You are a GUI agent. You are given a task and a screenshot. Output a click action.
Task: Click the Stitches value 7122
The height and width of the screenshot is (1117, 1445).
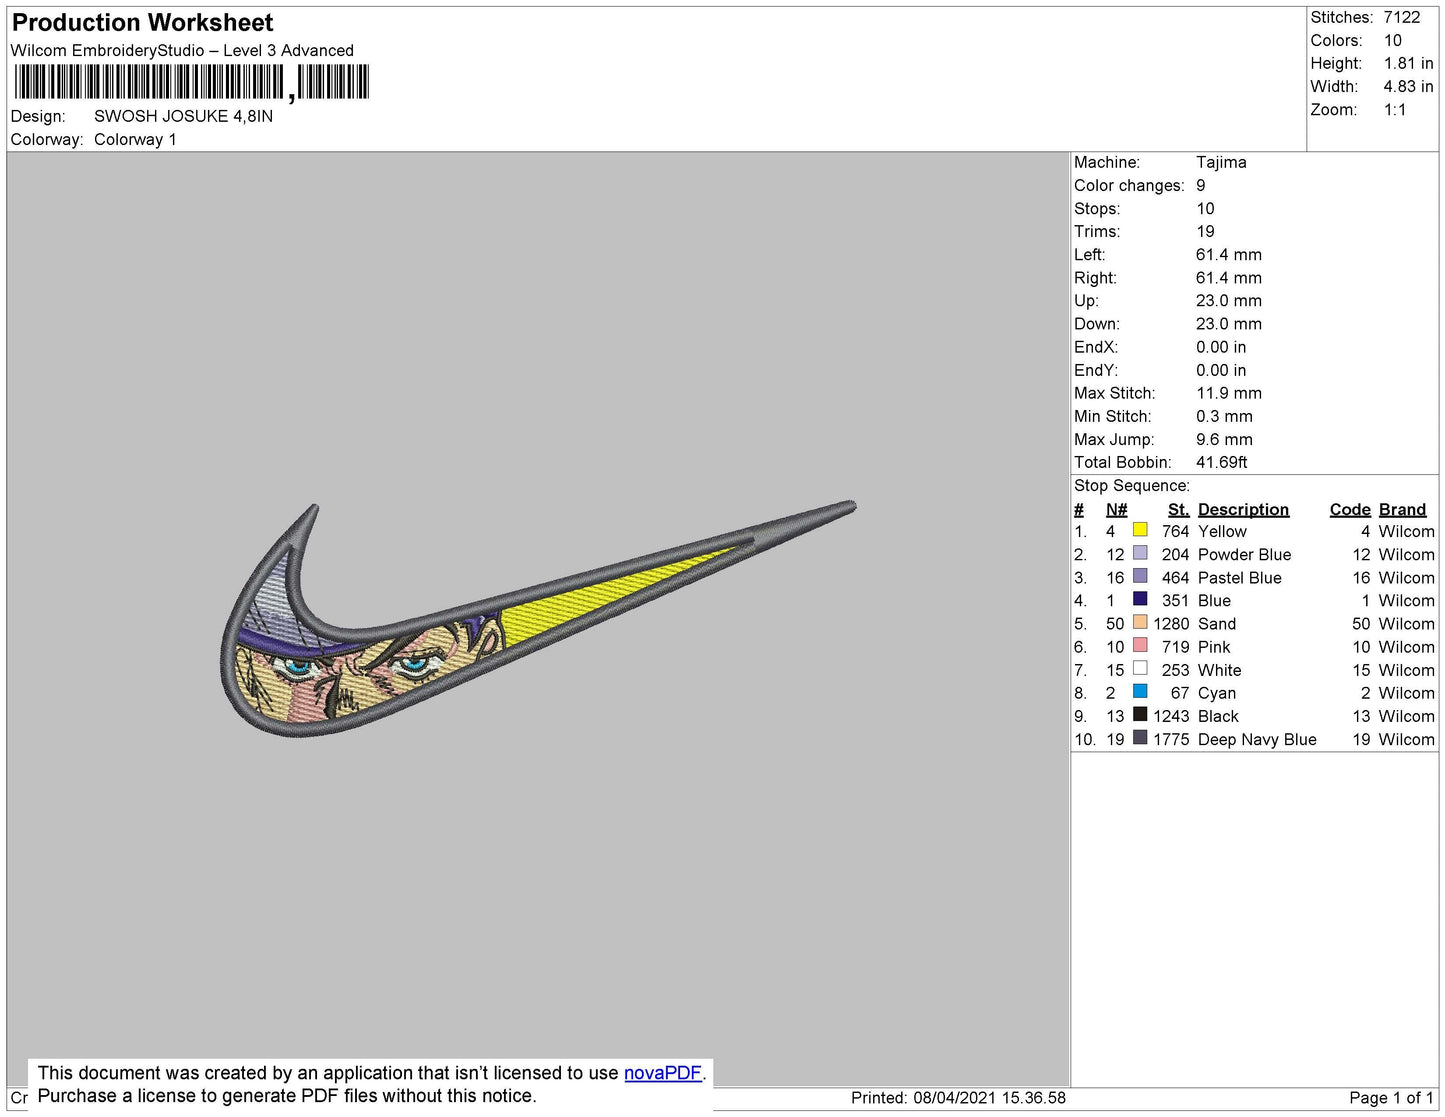[1402, 17]
